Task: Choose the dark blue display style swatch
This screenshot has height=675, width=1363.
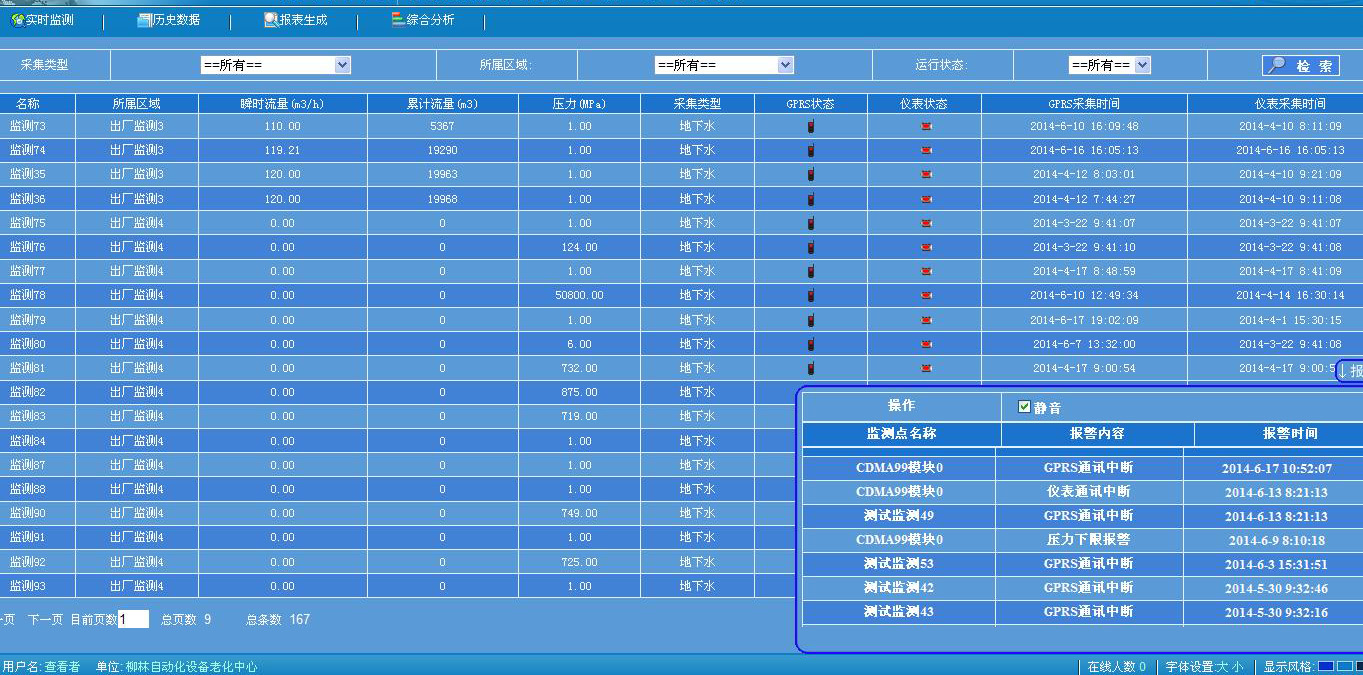Action: pyautogui.click(x=1325, y=666)
